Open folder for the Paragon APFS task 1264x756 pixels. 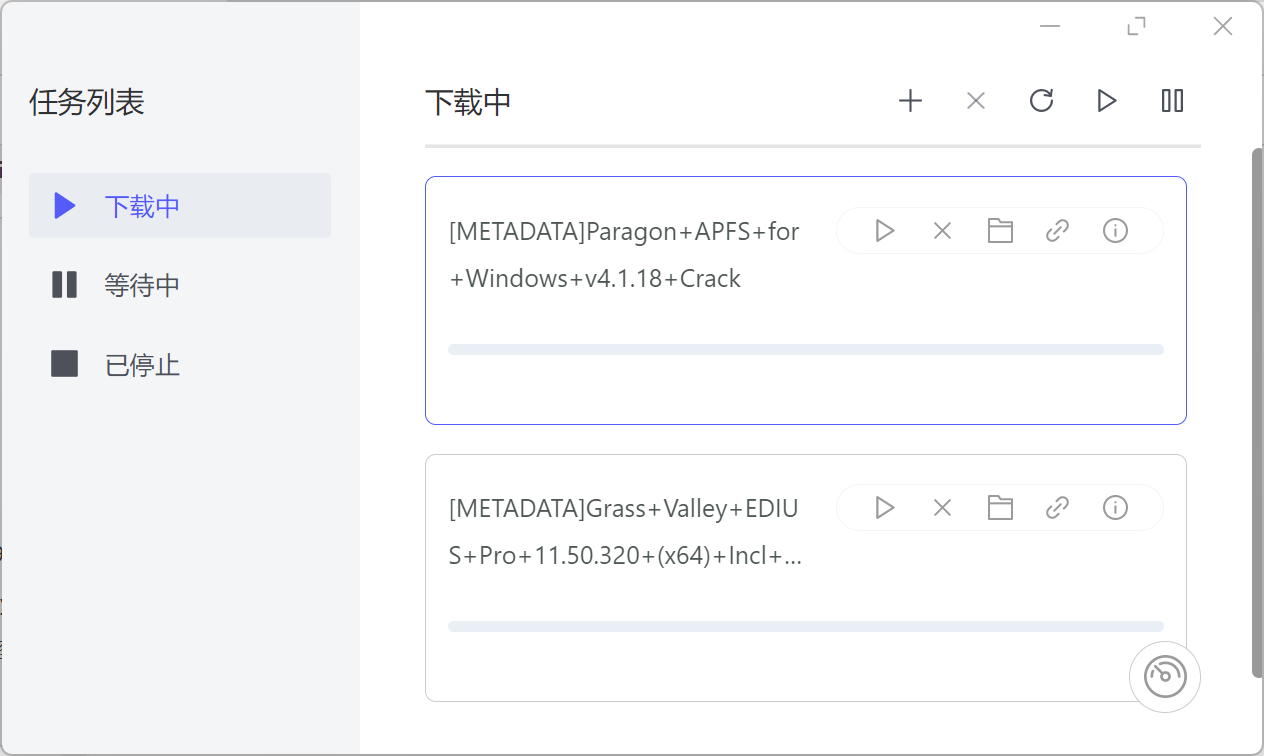(1000, 231)
